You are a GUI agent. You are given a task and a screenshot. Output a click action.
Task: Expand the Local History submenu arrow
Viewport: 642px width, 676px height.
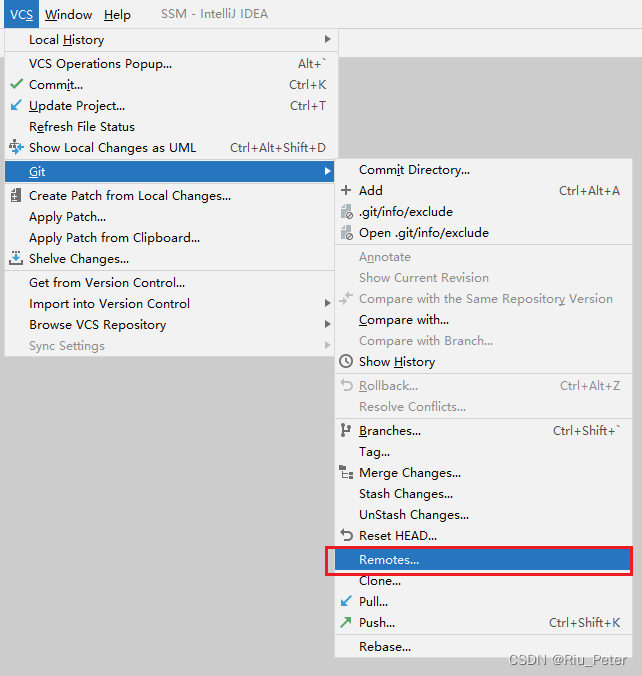point(328,39)
